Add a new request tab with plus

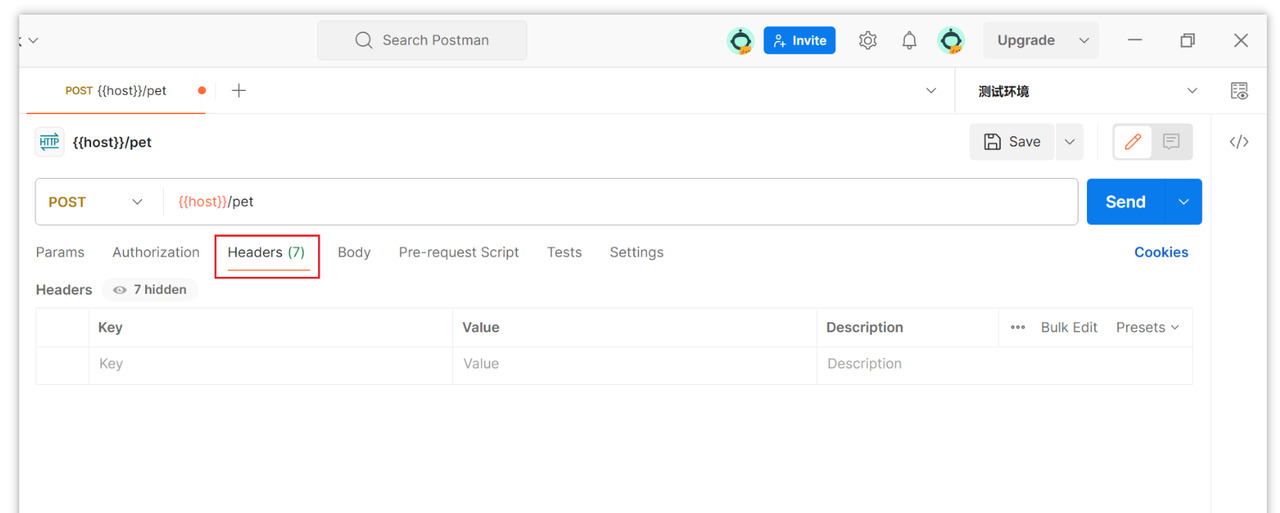click(x=239, y=90)
